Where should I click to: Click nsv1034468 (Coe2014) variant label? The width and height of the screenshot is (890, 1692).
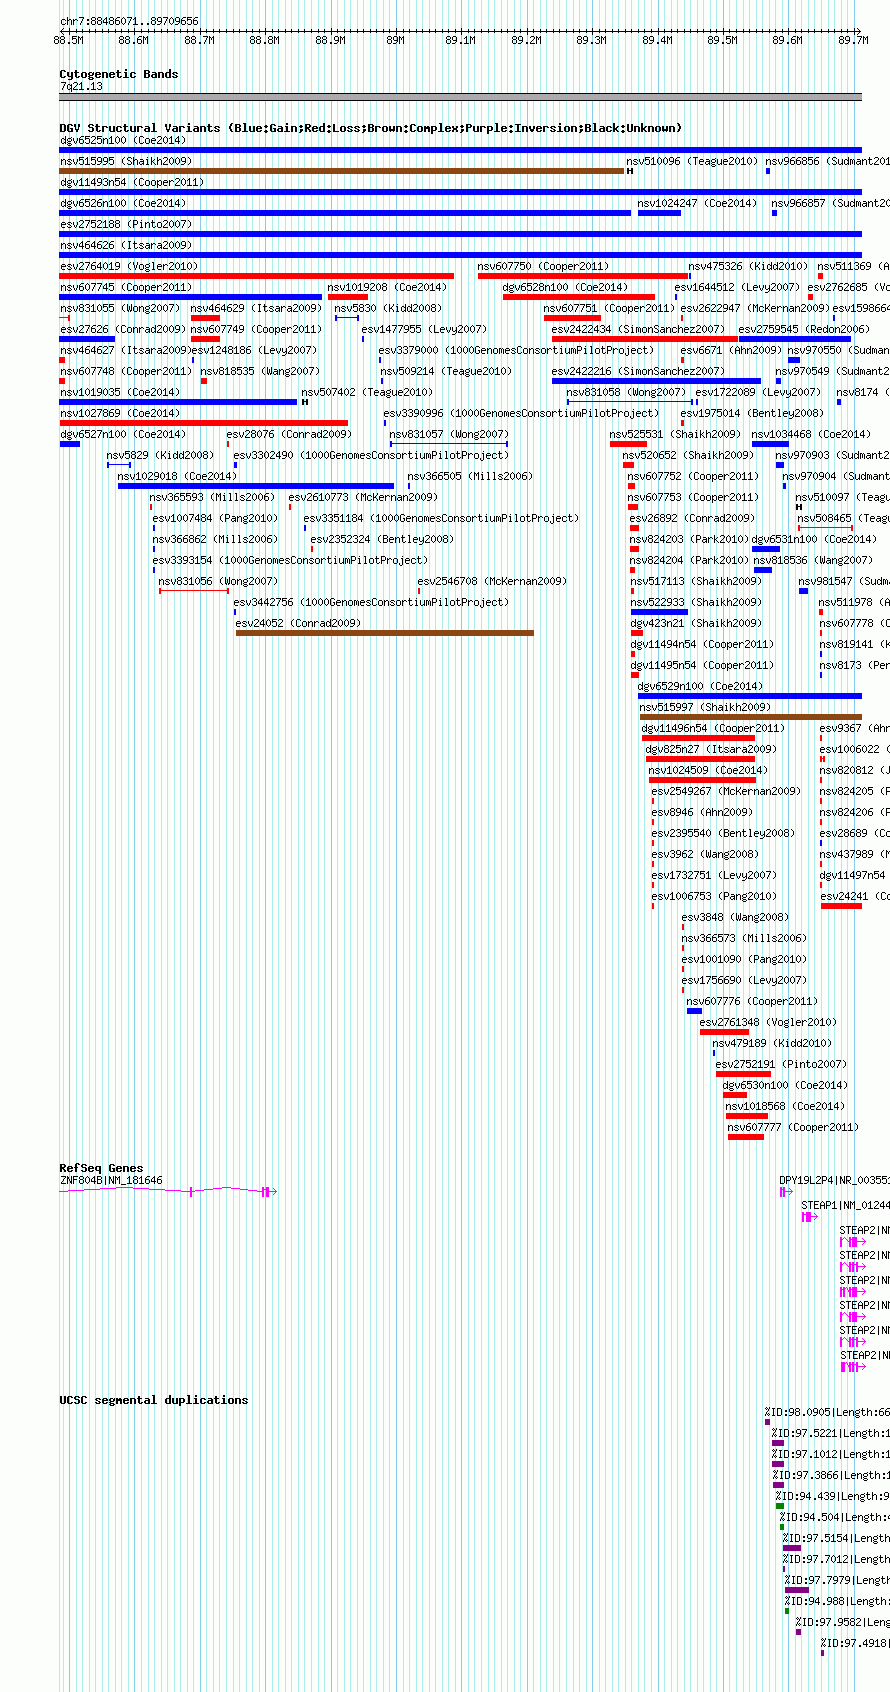[811, 434]
